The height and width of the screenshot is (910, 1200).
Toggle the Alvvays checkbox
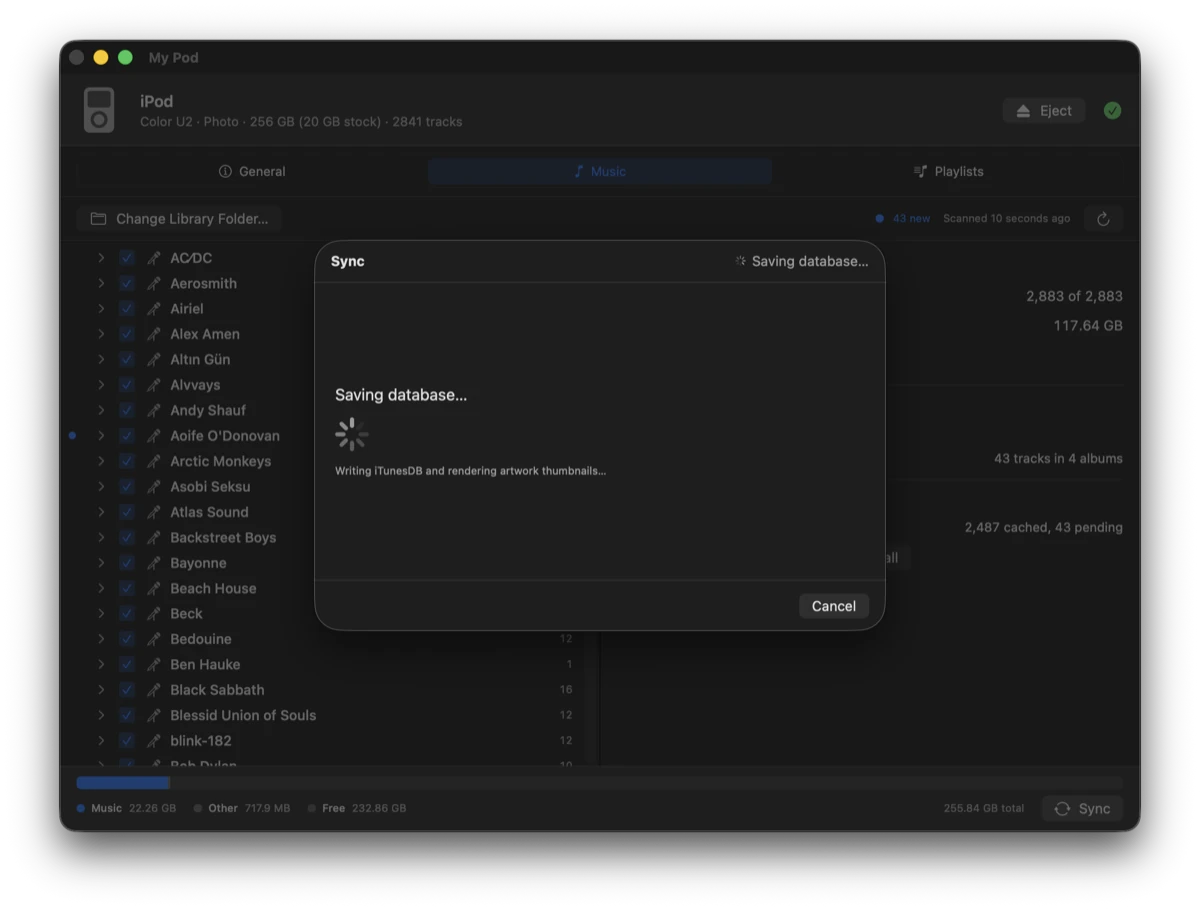[127, 385]
